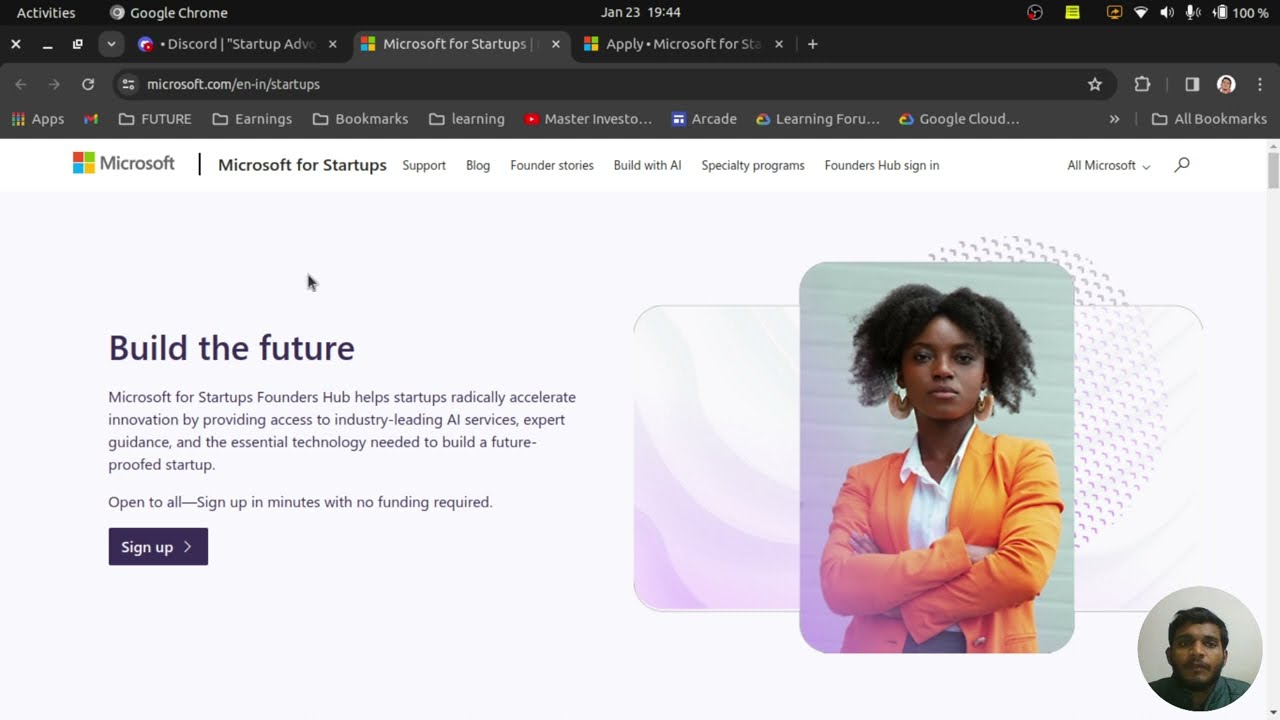Open the Blog nav item
The image size is (1280, 720).
pyautogui.click(x=478, y=165)
